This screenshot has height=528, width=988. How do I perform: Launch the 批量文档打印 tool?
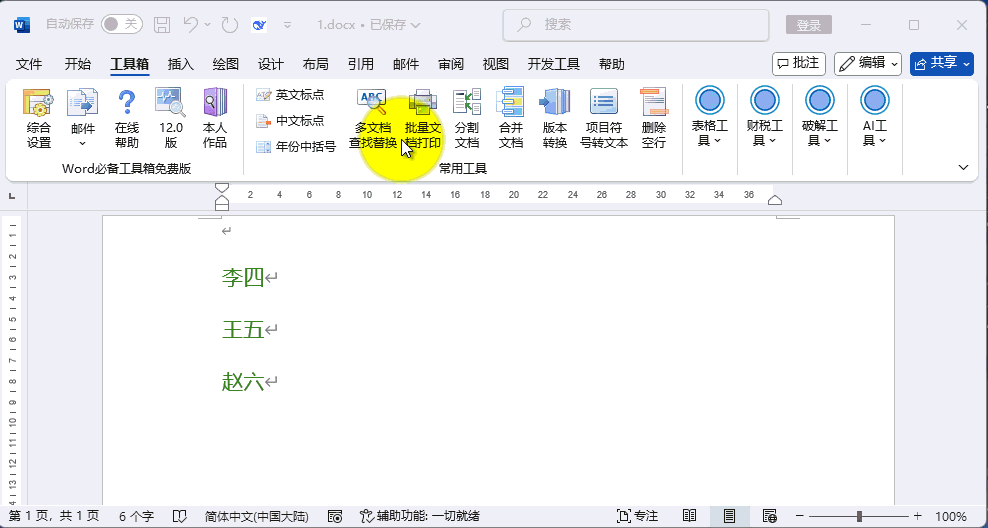(423, 118)
